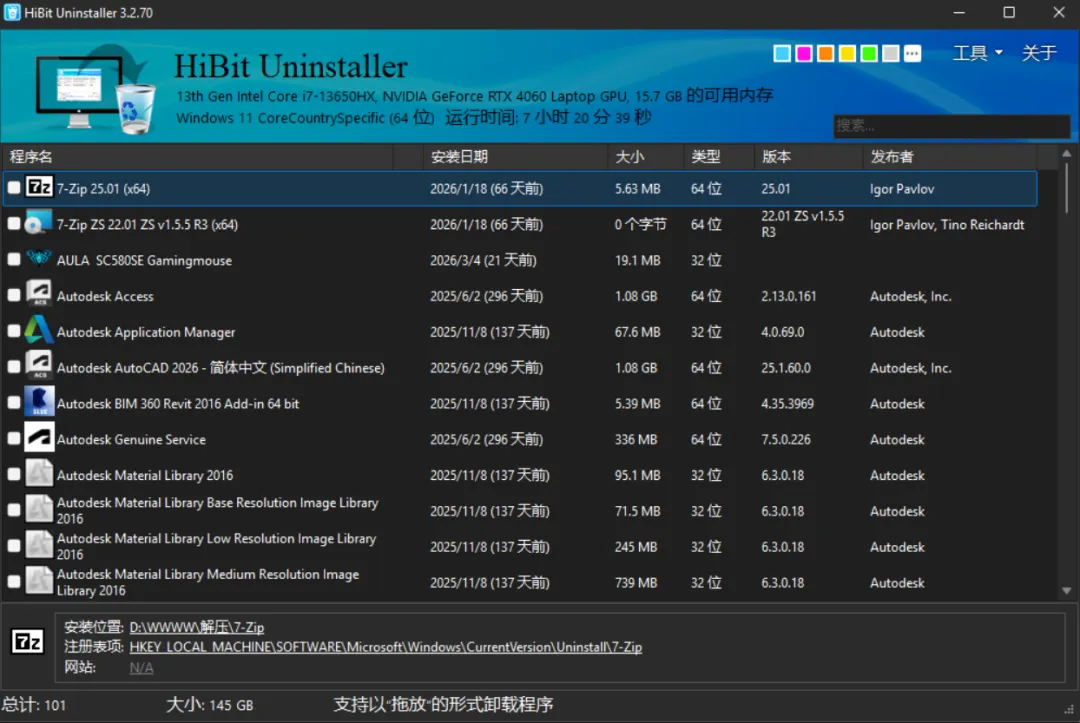Screen dimensions: 1080x723
Task: Sort by 安装日期 column header
Action: click(x=515, y=157)
